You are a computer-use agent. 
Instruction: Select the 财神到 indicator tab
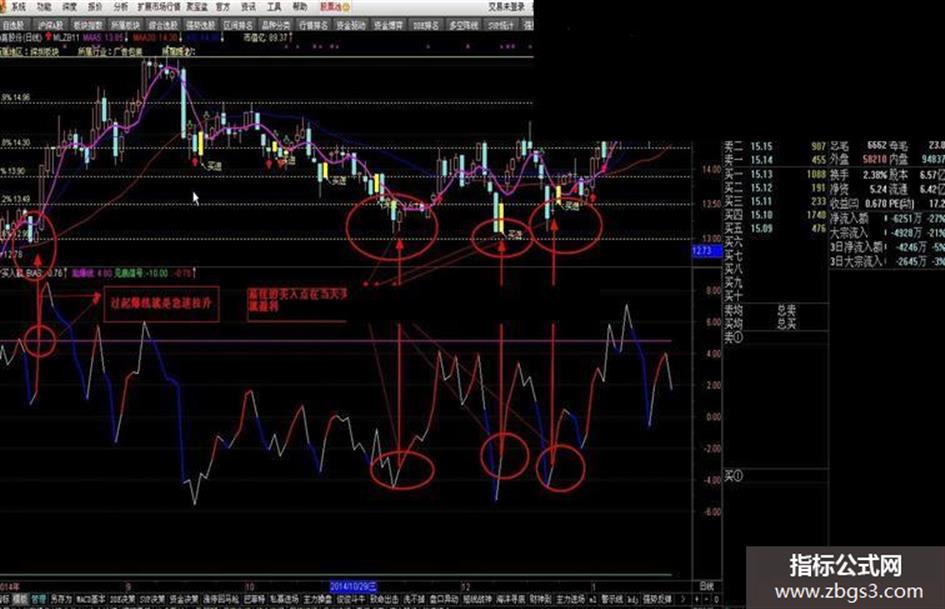(x=540, y=599)
